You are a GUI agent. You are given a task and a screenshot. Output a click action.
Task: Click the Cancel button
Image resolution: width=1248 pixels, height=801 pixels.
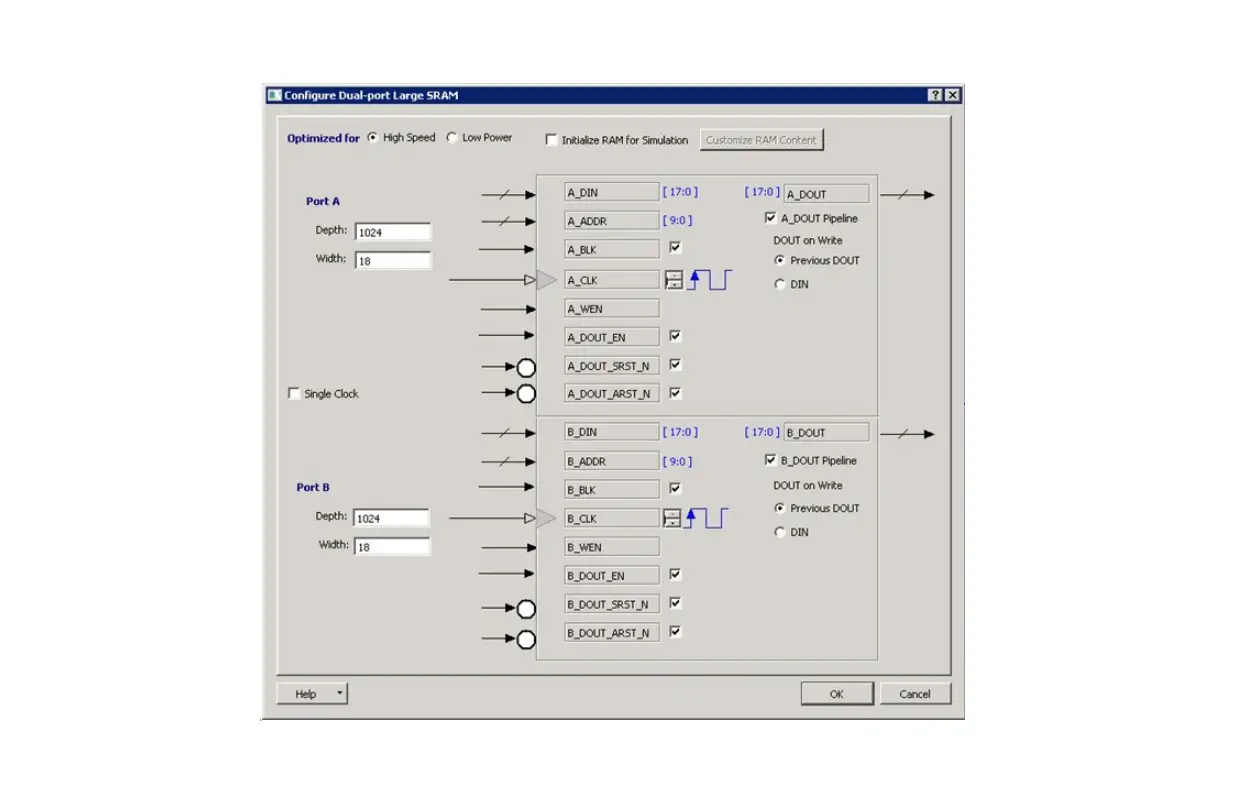[915, 693]
